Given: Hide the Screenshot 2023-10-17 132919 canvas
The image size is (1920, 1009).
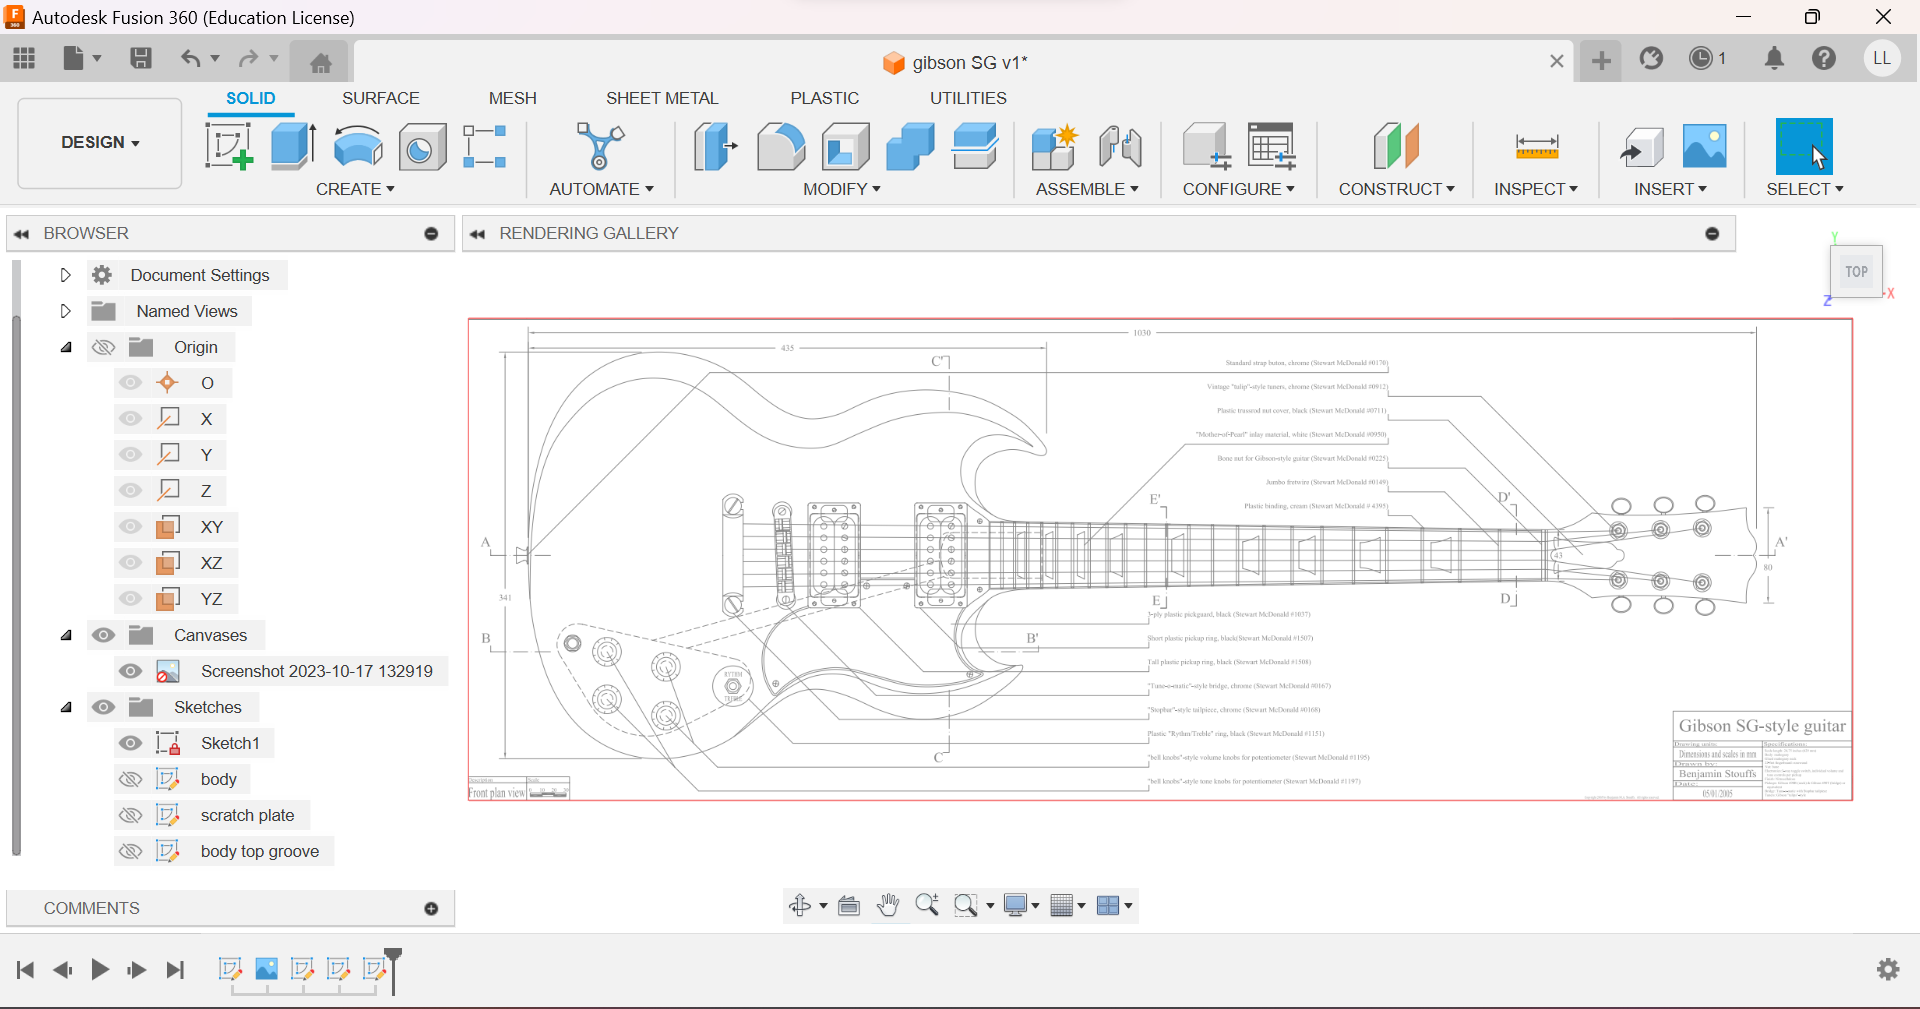Looking at the screenshot, I should click(x=130, y=671).
